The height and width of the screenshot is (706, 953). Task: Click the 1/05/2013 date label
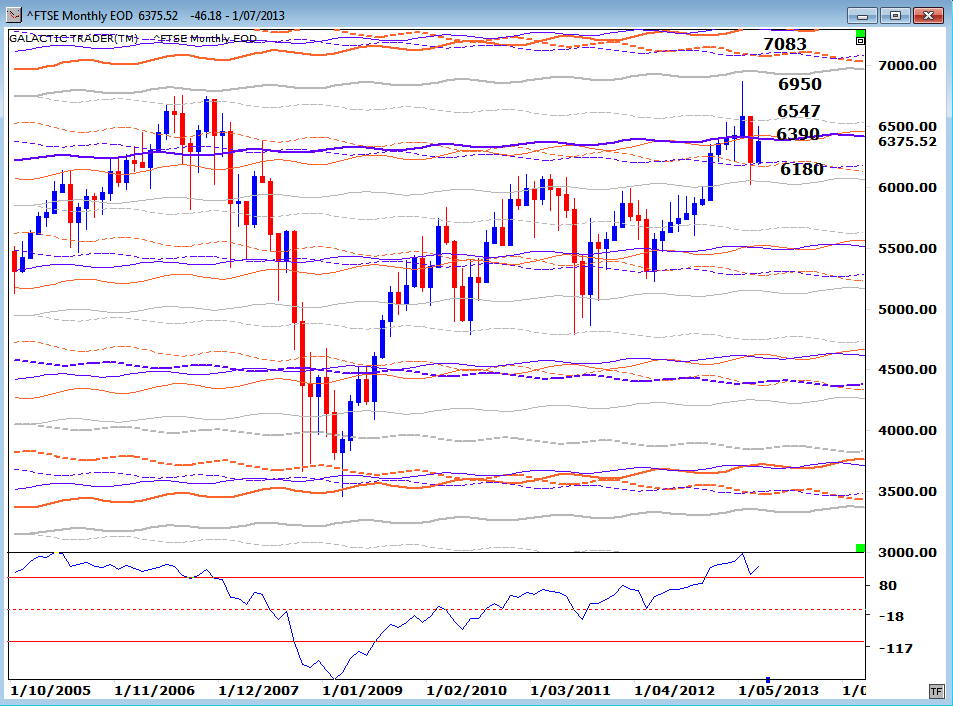(x=779, y=691)
